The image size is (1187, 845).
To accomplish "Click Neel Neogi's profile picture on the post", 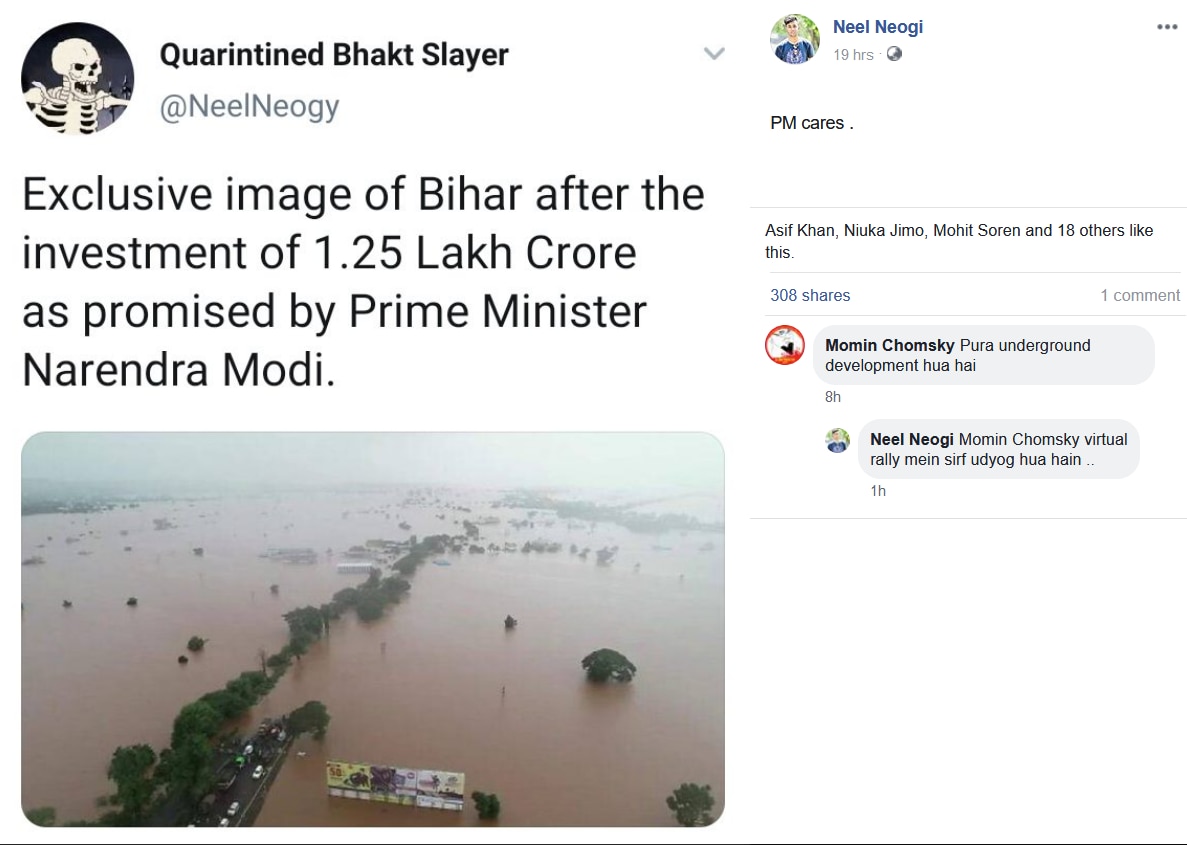I will point(795,39).
